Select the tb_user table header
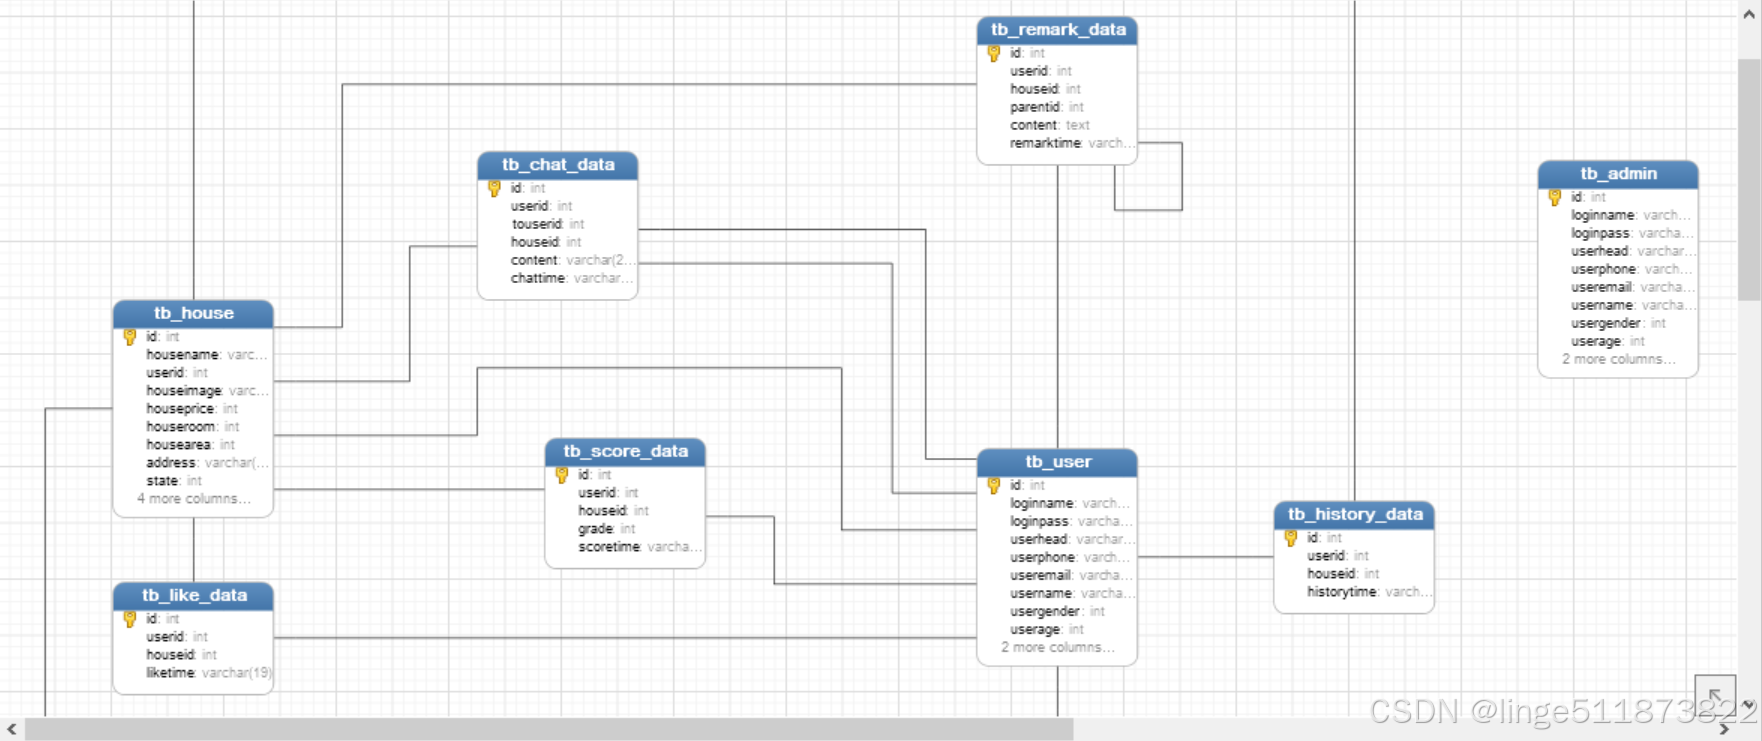The width and height of the screenshot is (1762, 741). pos(1057,461)
